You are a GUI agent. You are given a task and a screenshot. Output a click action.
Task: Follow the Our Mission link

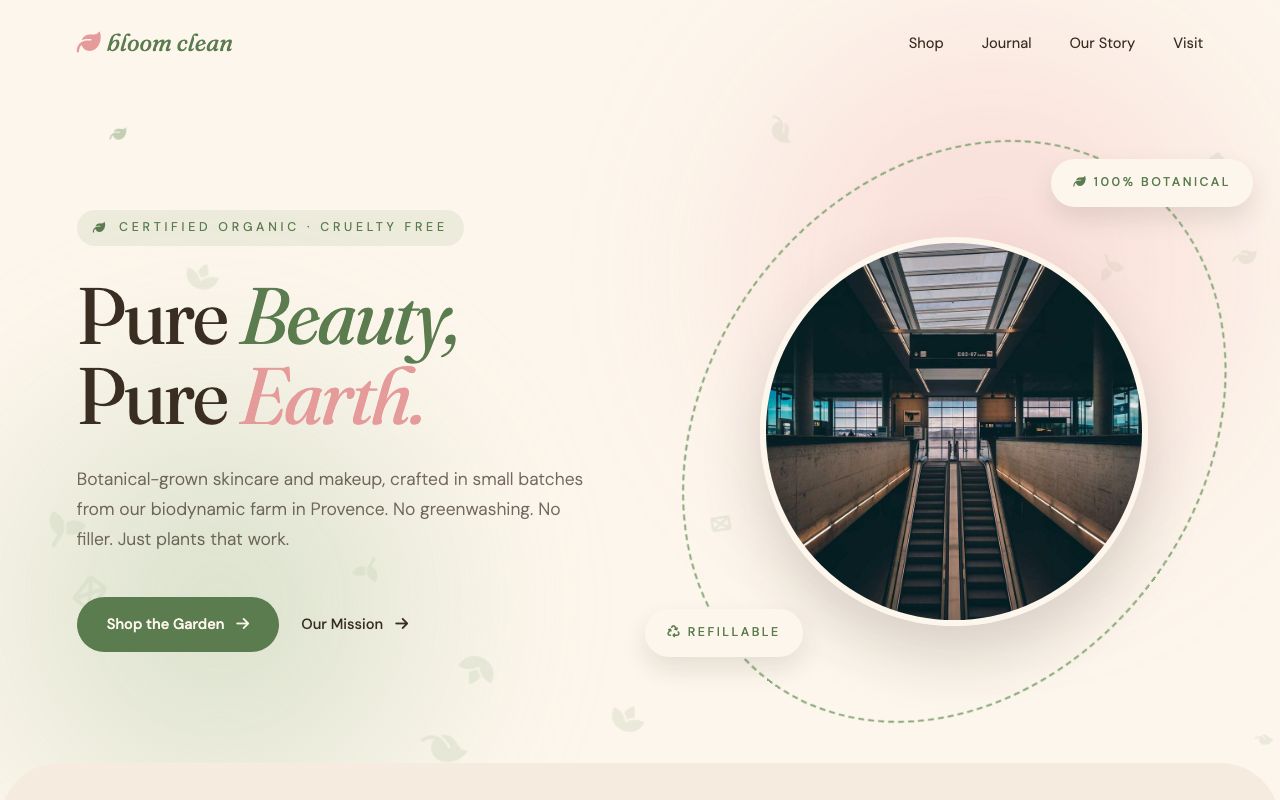coord(342,624)
